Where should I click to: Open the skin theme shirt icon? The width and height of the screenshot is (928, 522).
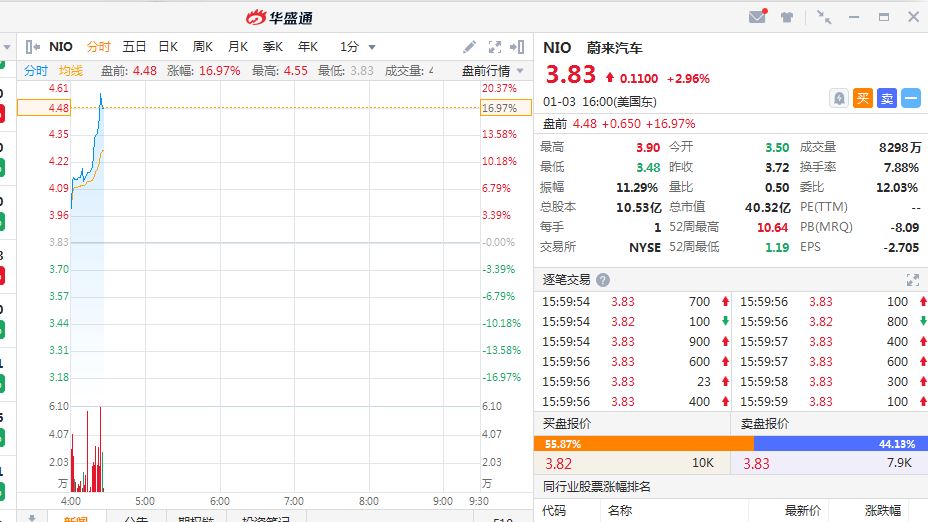[787, 17]
